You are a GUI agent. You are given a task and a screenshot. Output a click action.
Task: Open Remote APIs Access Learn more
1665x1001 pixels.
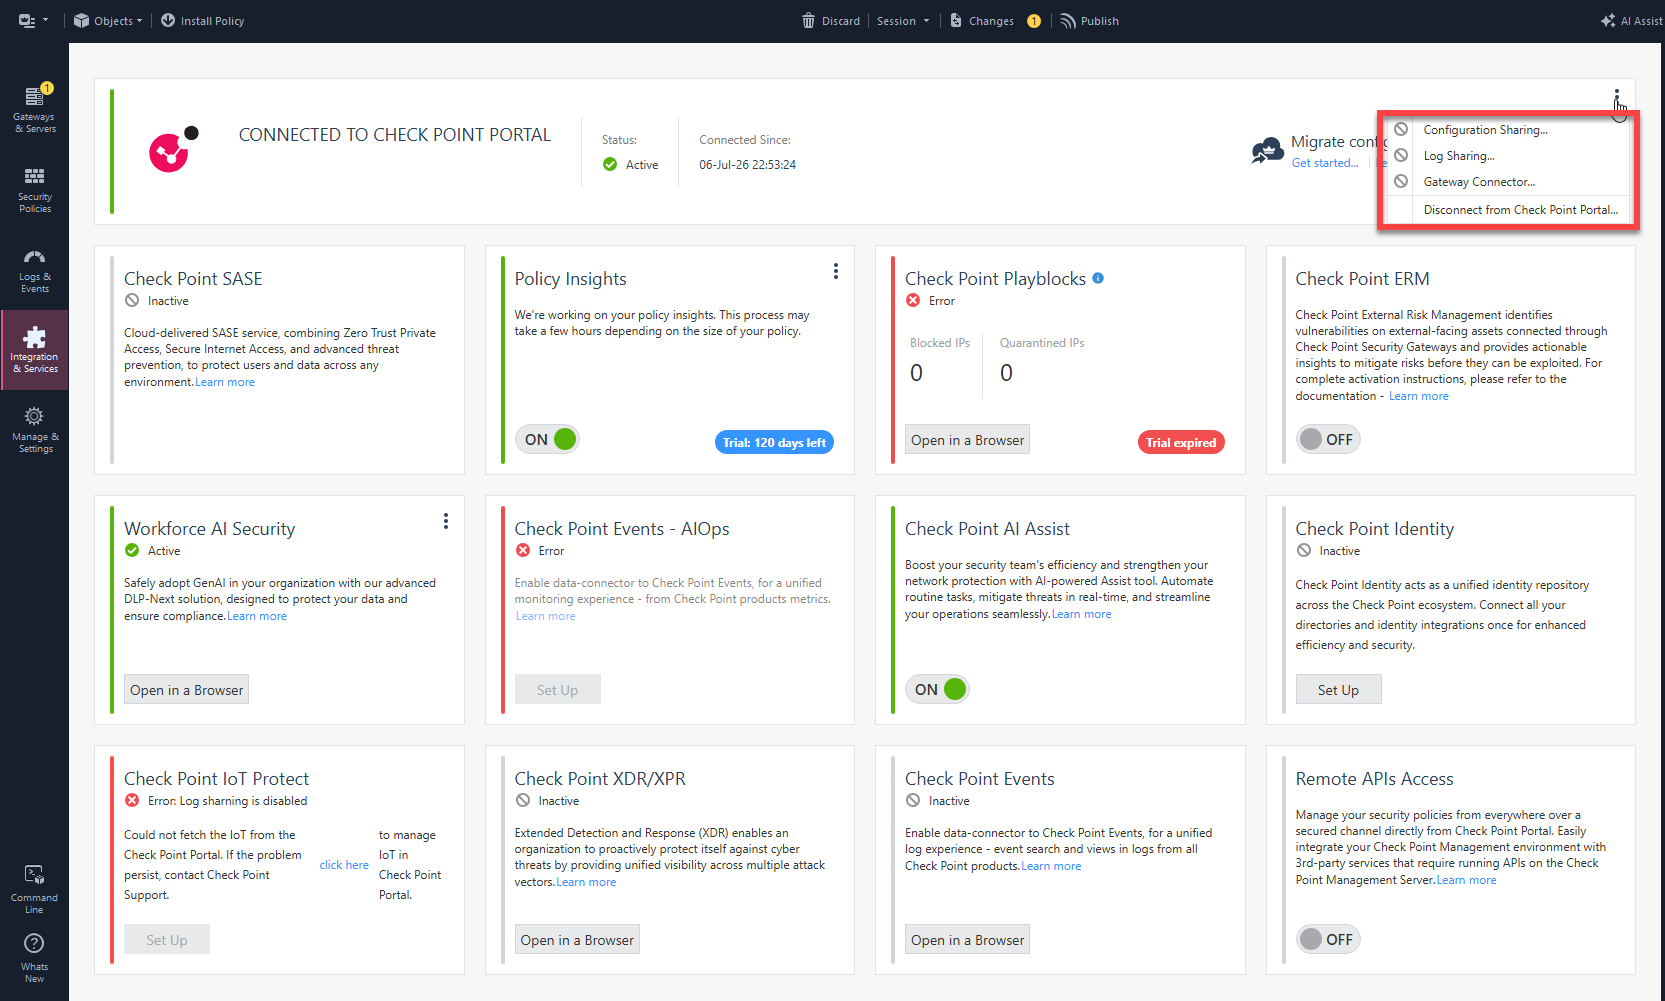coord(1466,880)
